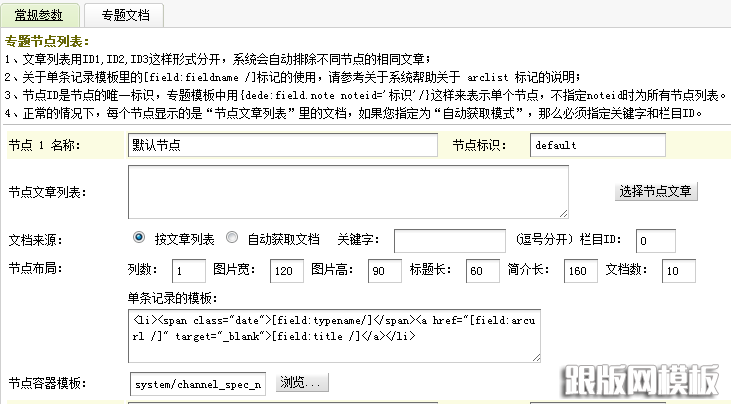Click inside the 节点文章列表 text area
Viewport: 731px width, 404px height.
pos(347,191)
